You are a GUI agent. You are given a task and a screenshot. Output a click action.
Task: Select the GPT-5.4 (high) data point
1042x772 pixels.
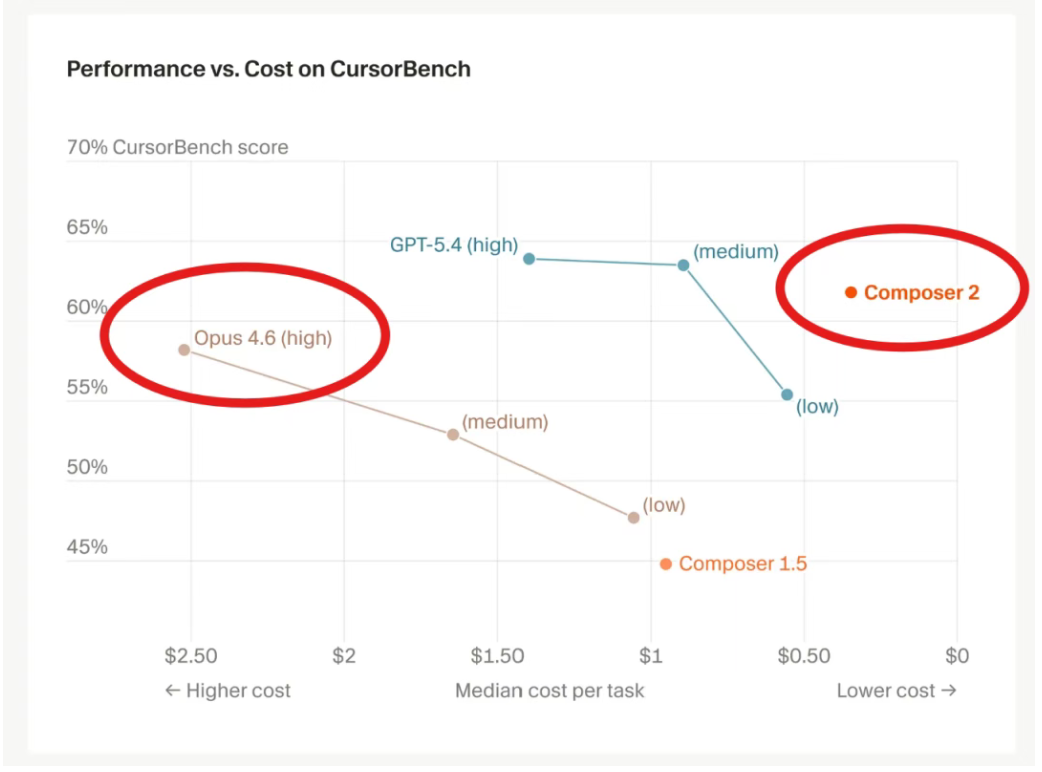click(x=529, y=258)
